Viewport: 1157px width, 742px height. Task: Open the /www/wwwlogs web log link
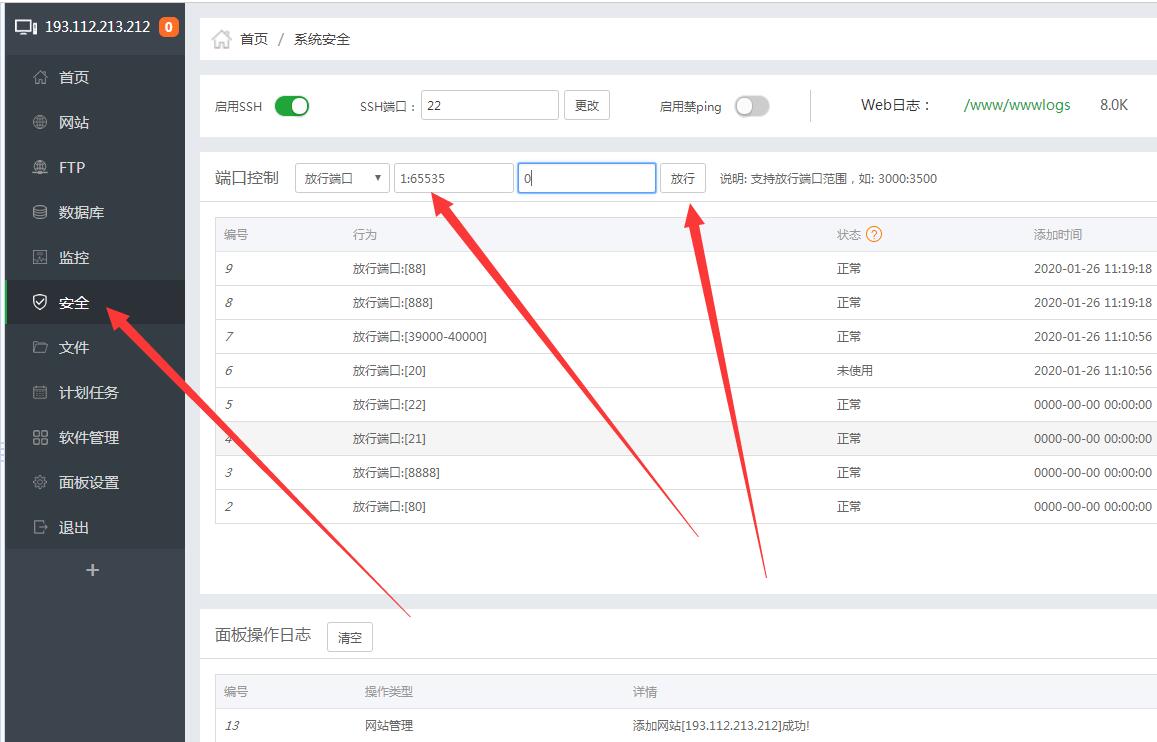coord(1016,105)
